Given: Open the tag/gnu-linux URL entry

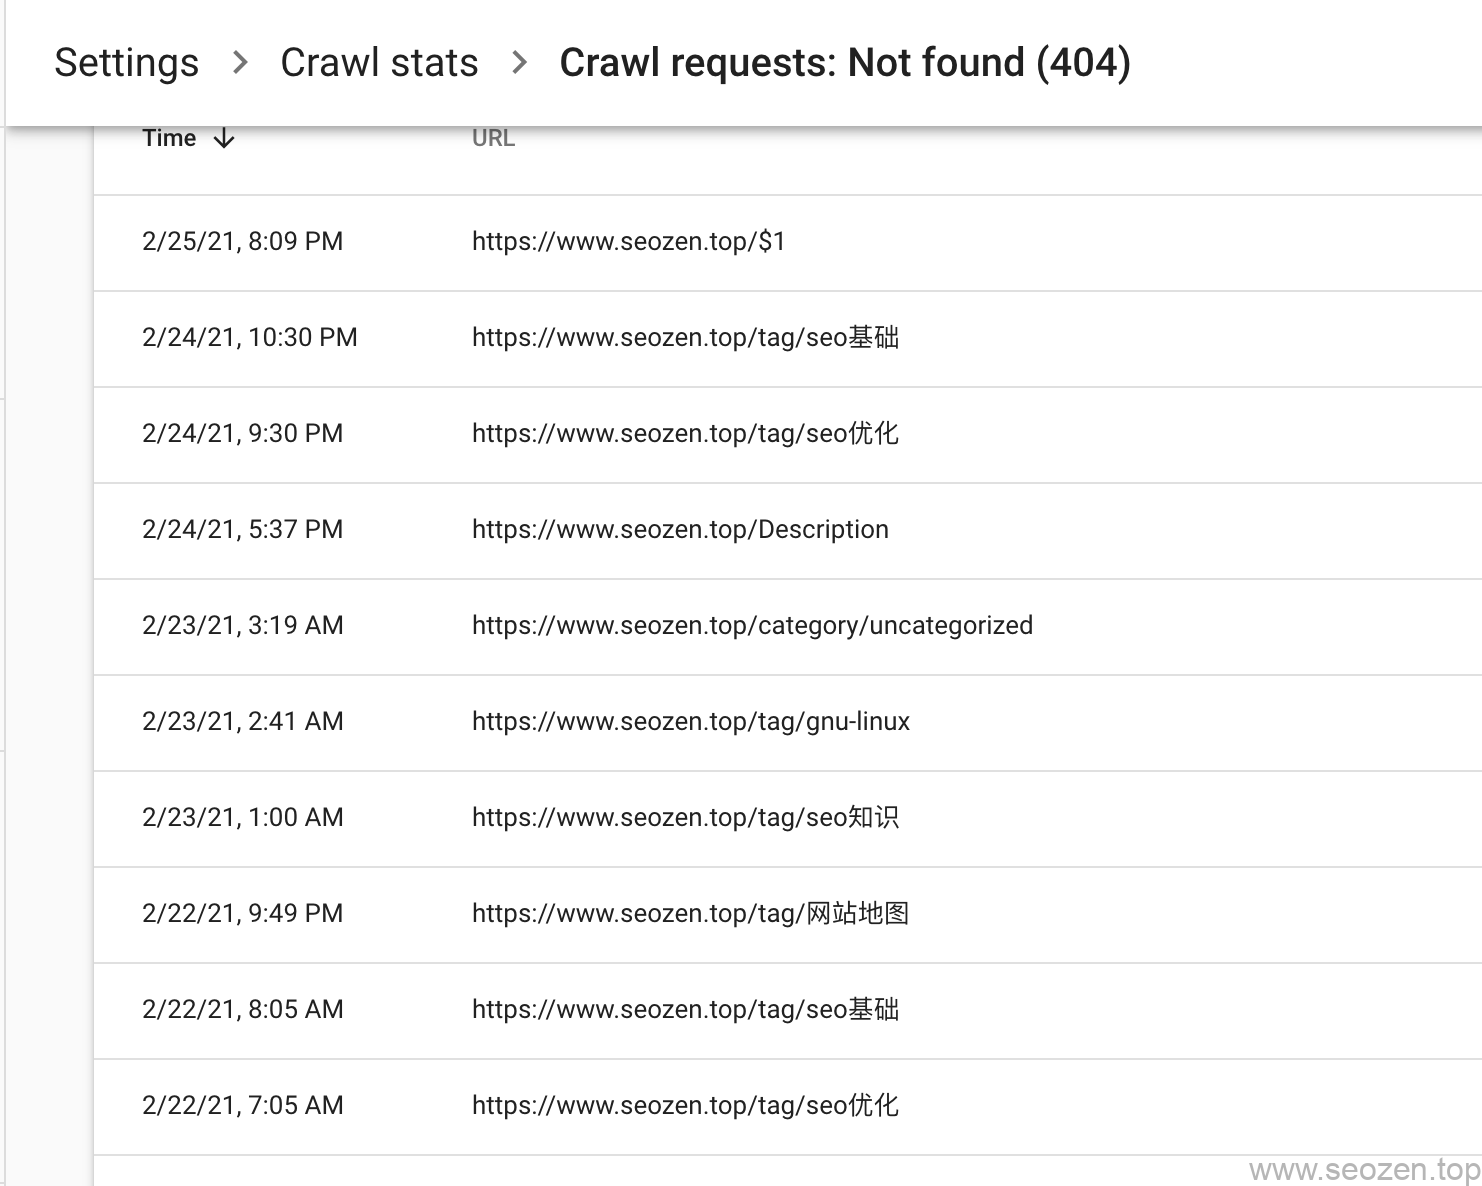Looking at the screenshot, I should tap(690, 722).
